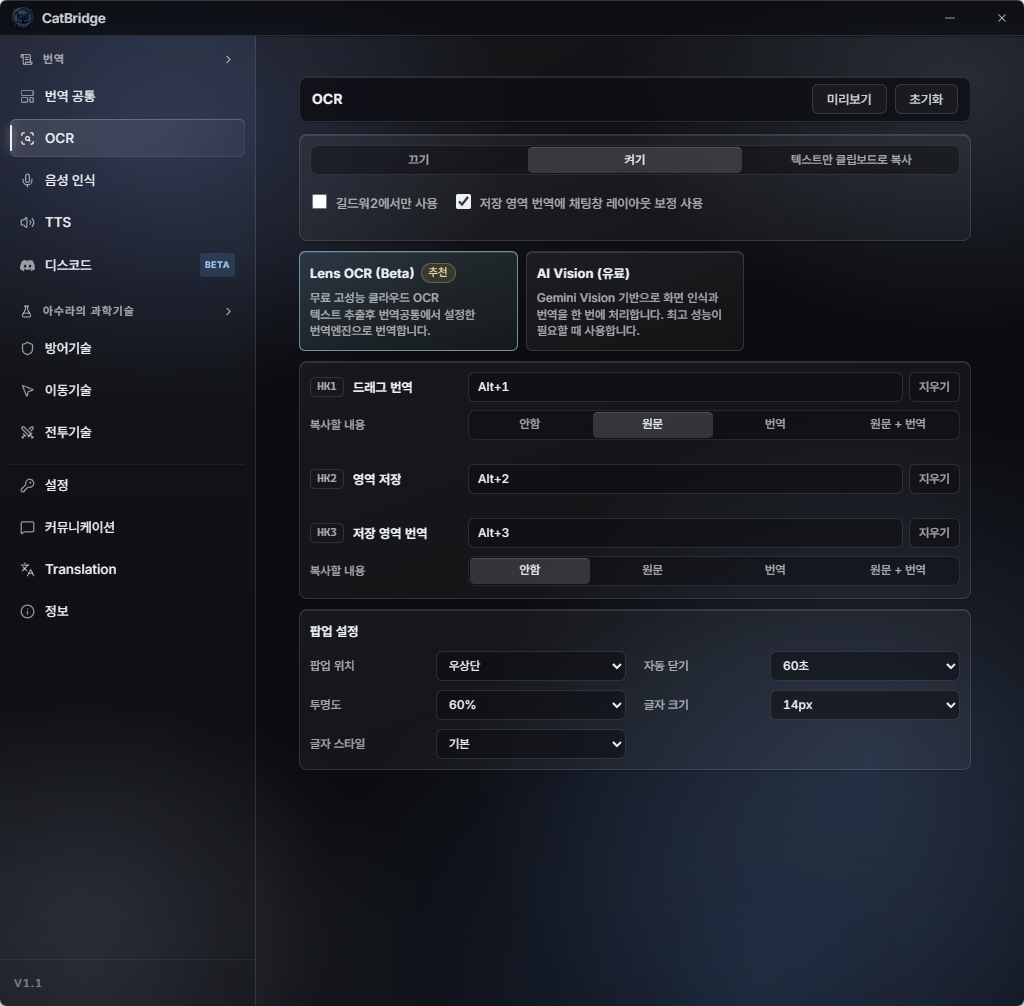
Task: Open 디스코드 in the sidebar
Action: pos(127,265)
